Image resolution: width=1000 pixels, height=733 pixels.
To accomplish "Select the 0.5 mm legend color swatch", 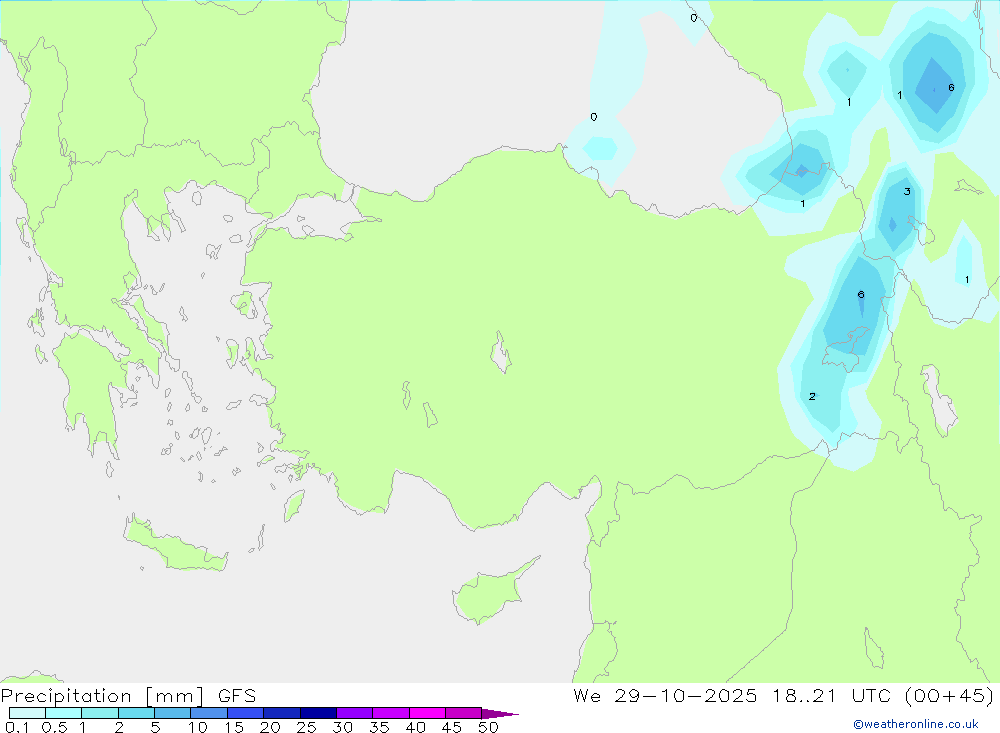I will coord(63,713).
